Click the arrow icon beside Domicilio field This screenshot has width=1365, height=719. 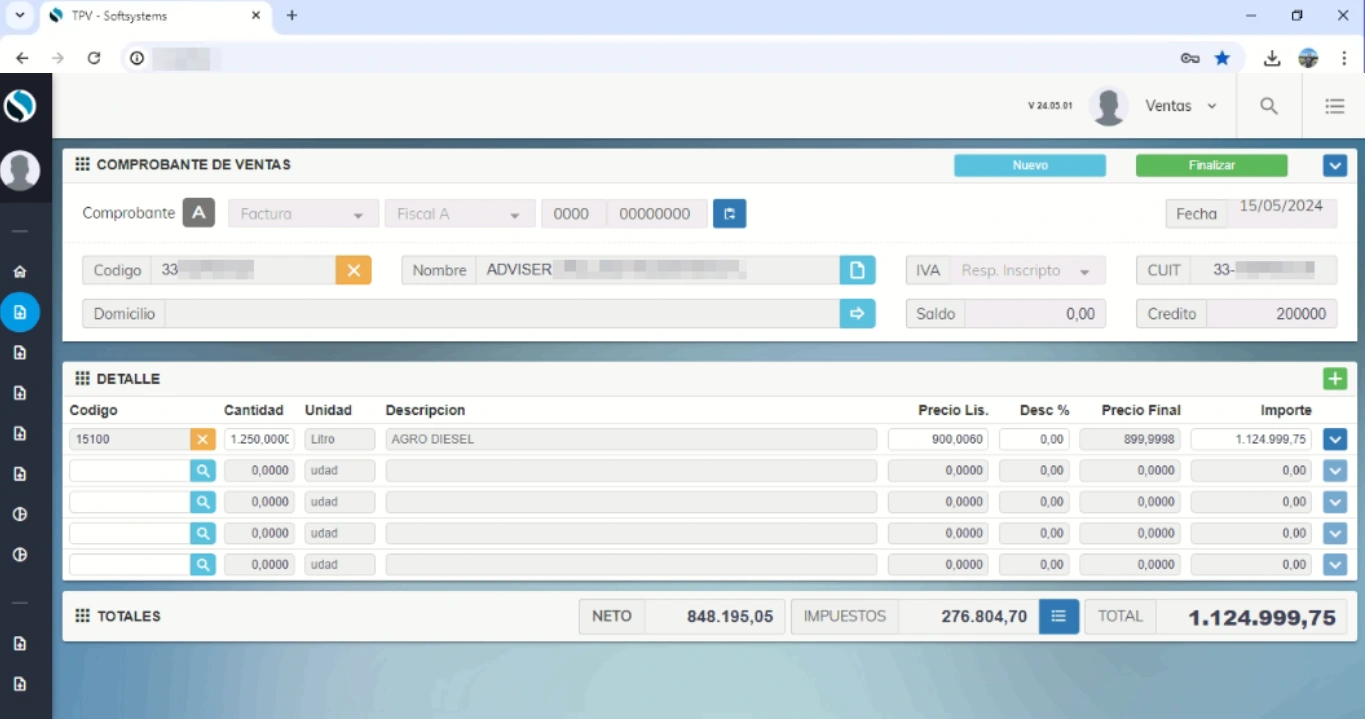(x=857, y=314)
